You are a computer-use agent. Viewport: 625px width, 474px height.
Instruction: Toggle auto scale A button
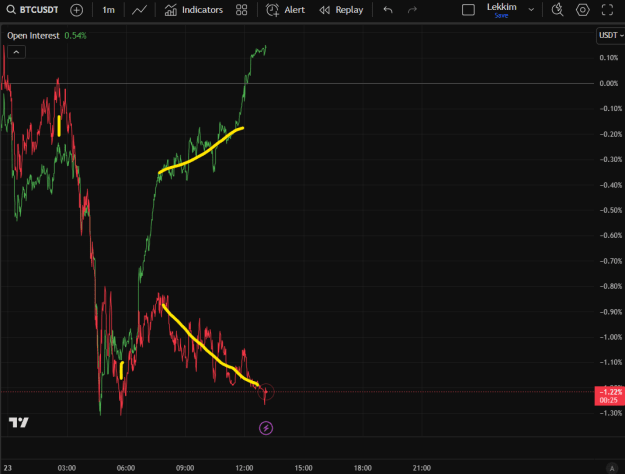[x=611, y=468]
